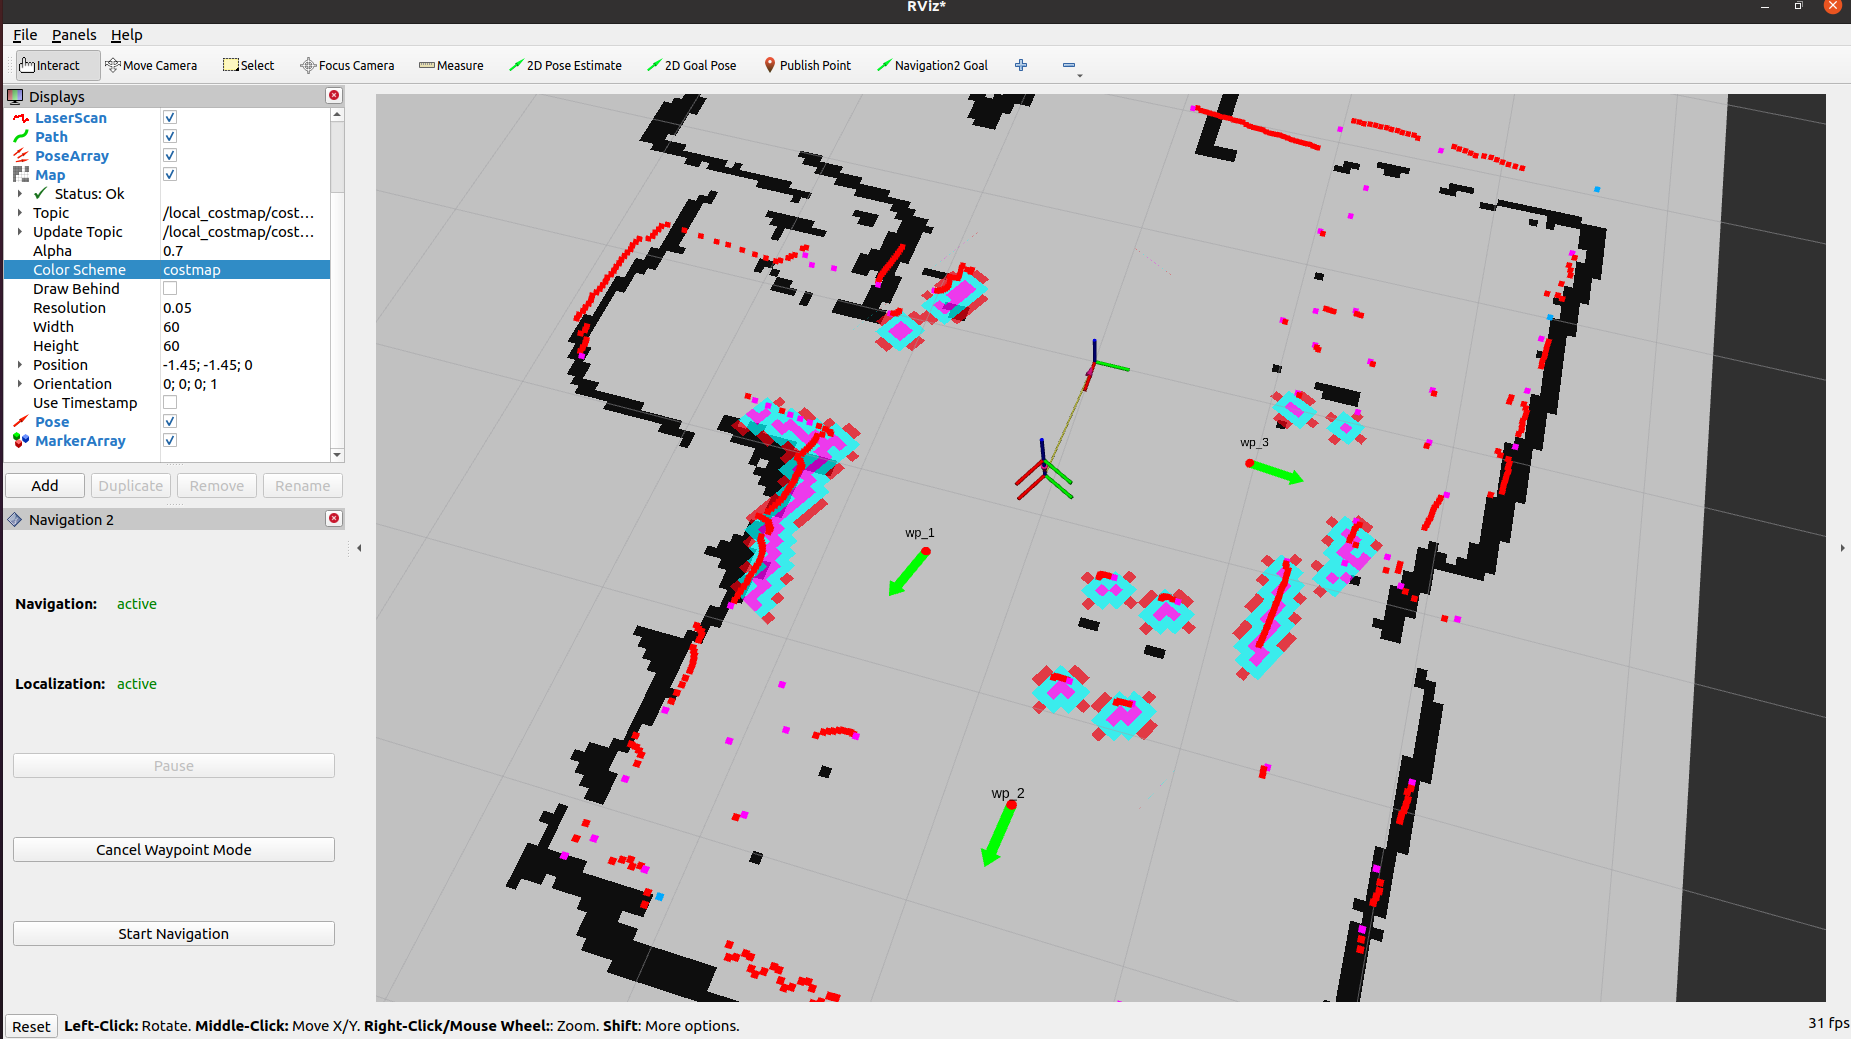Select the 2D Pose Estimate tool
1851x1039 pixels.
click(x=565, y=66)
